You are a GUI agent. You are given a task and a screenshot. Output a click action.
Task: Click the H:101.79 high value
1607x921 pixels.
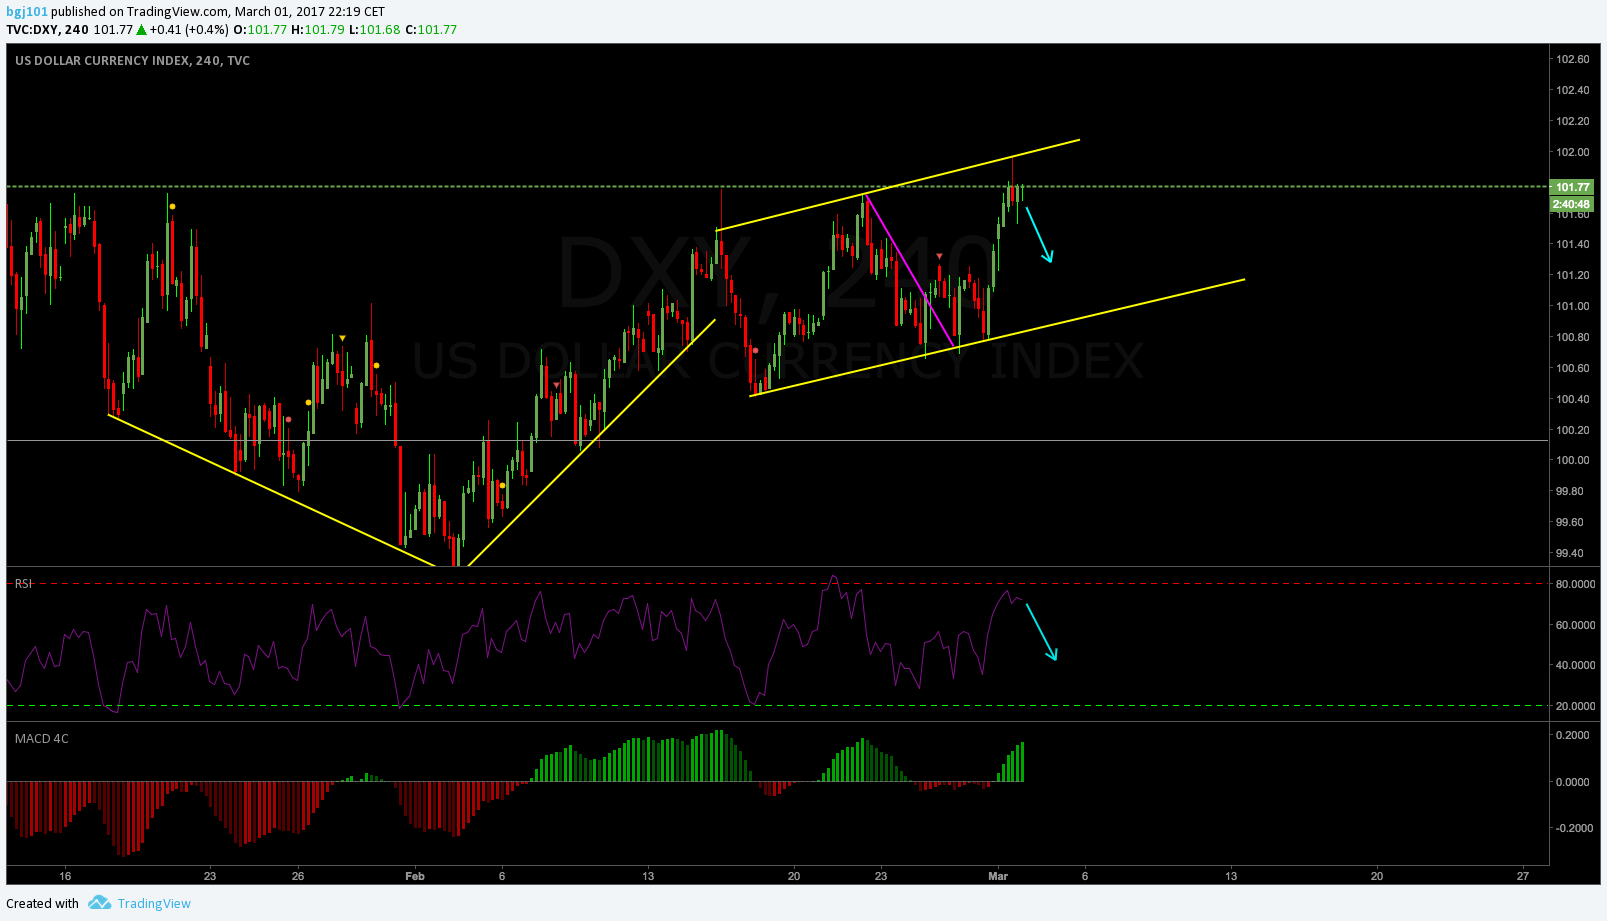tap(318, 30)
